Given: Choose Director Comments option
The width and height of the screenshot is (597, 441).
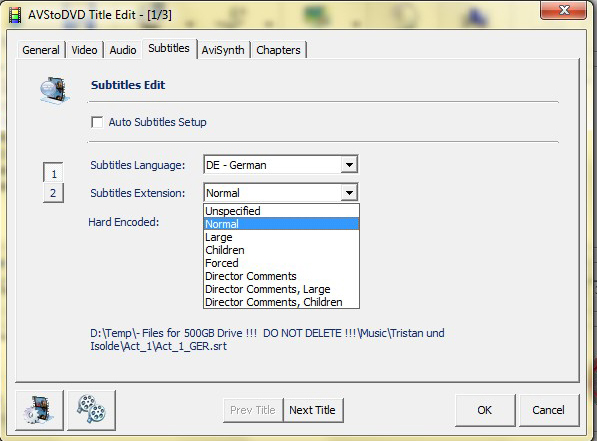Looking at the screenshot, I should click(281, 276).
